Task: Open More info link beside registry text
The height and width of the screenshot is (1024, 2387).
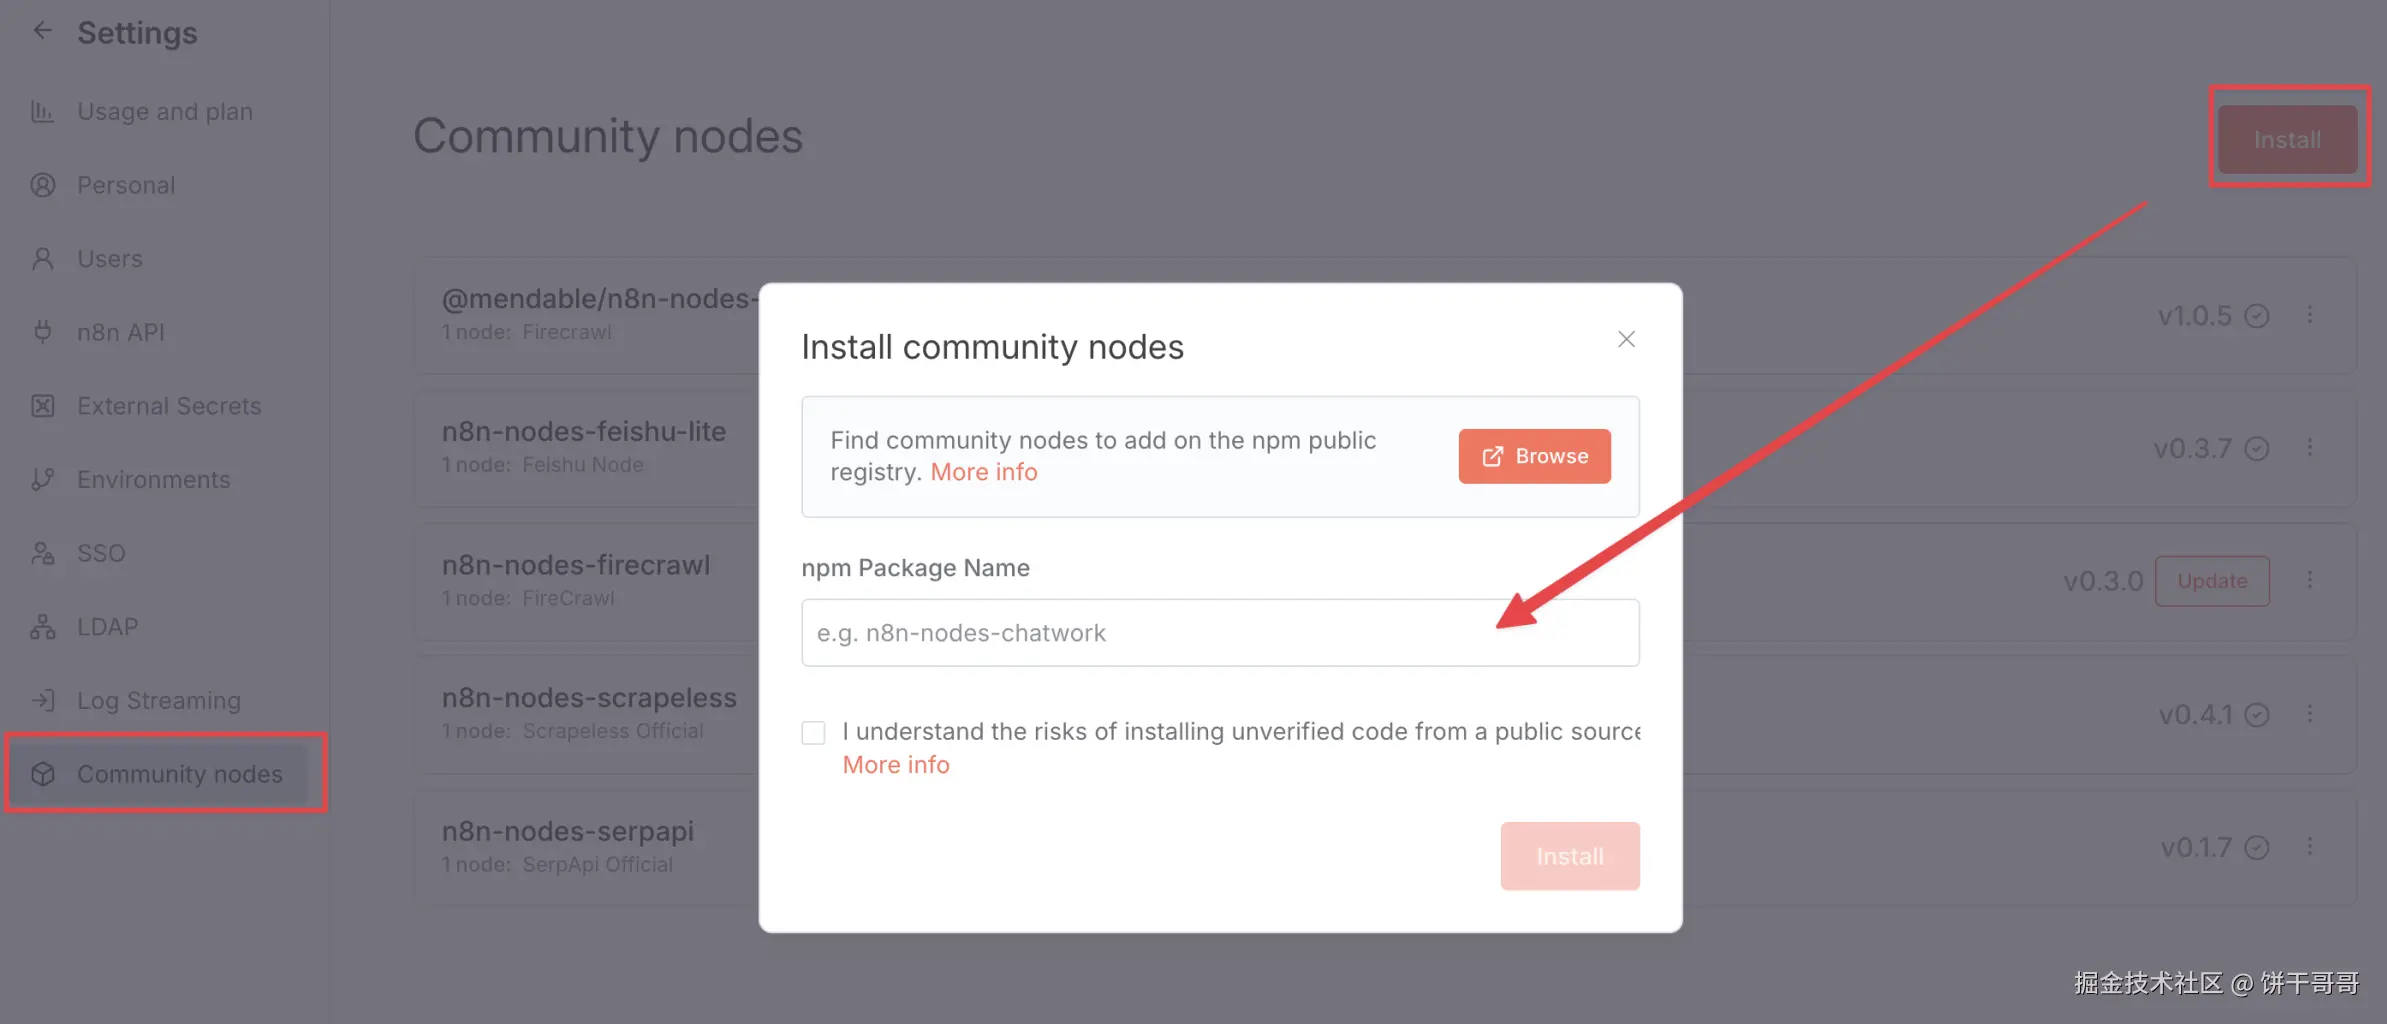Action: (983, 472)
